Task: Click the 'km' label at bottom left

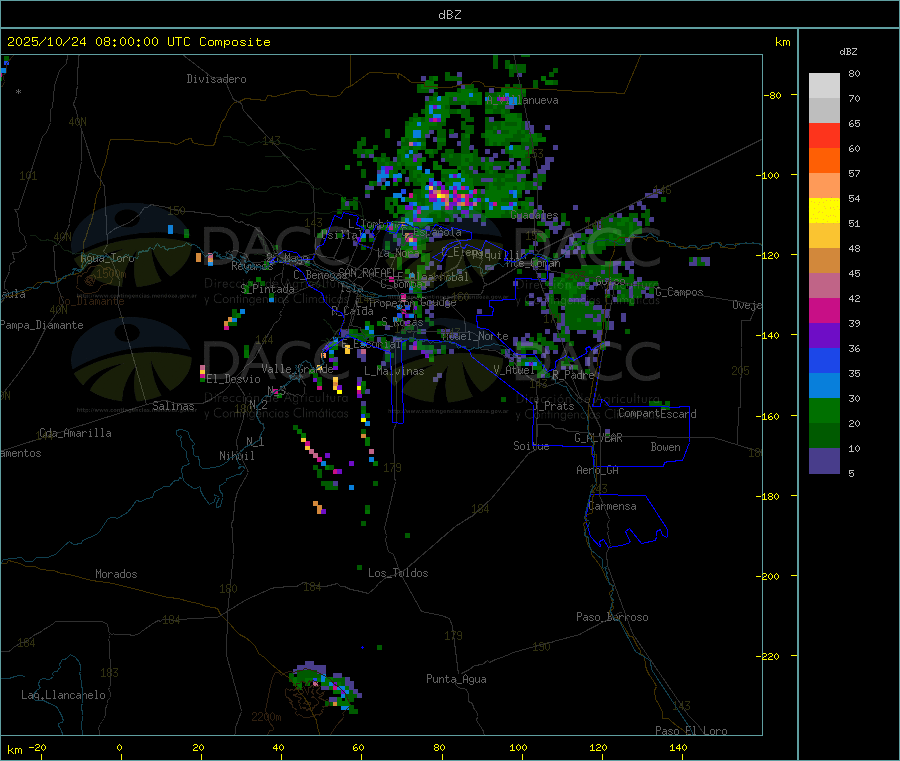Action: click(14, 750)
